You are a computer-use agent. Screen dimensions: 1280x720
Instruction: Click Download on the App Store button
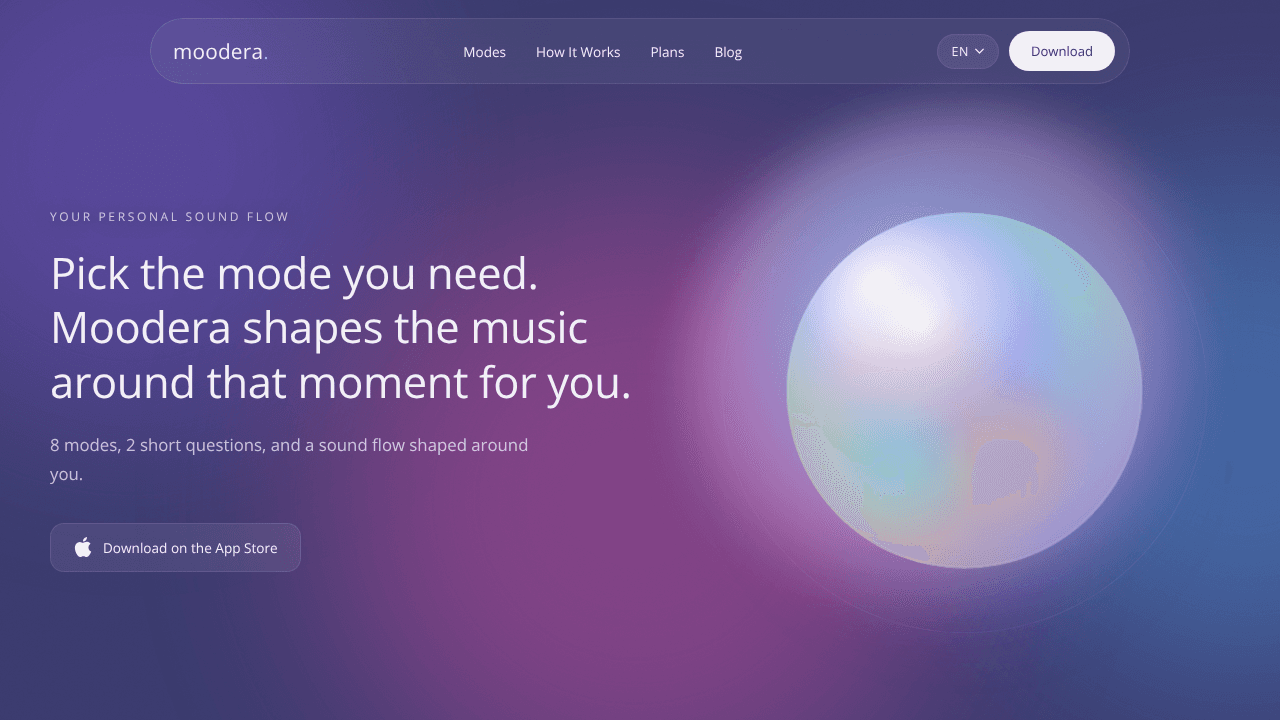(x=175, y=548)
